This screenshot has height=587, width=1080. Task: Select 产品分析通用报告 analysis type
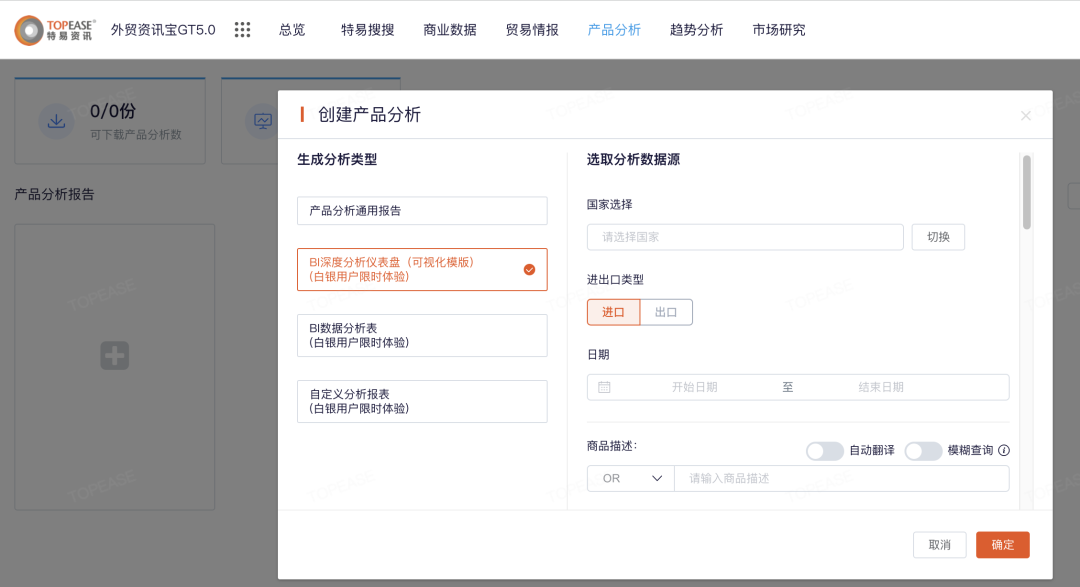click(421, 210)
